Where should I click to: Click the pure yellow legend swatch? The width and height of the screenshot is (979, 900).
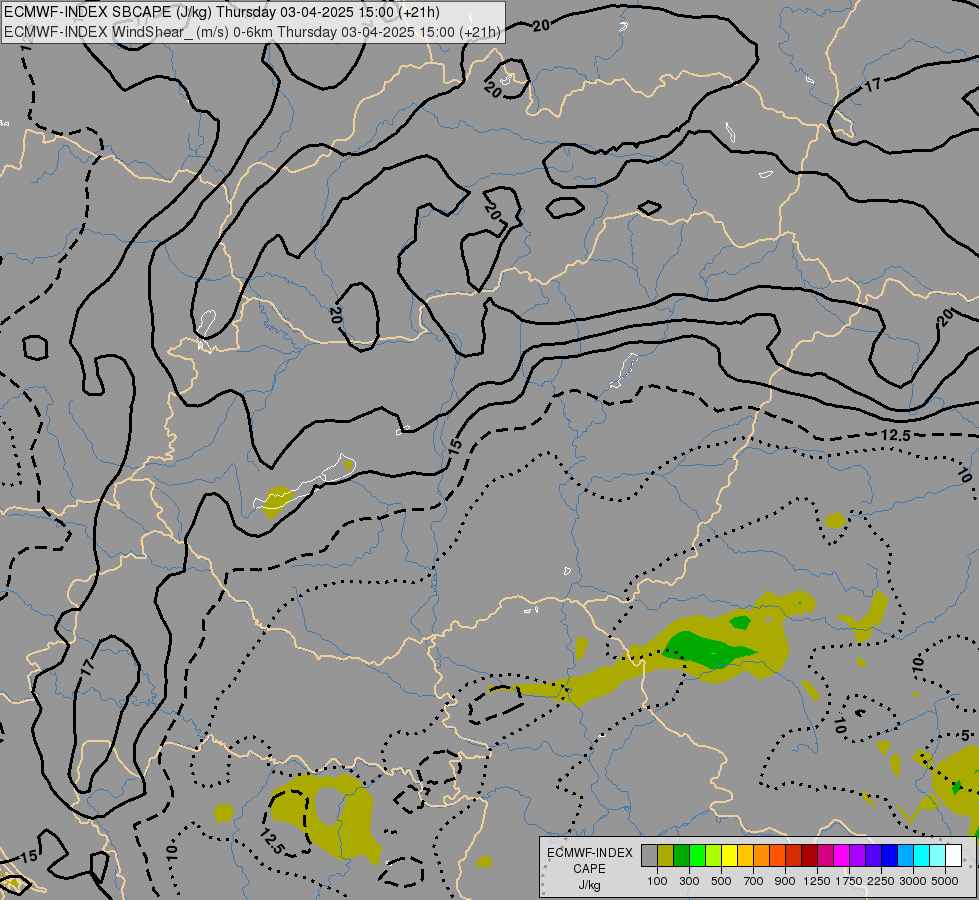click(x=730, y=855)
